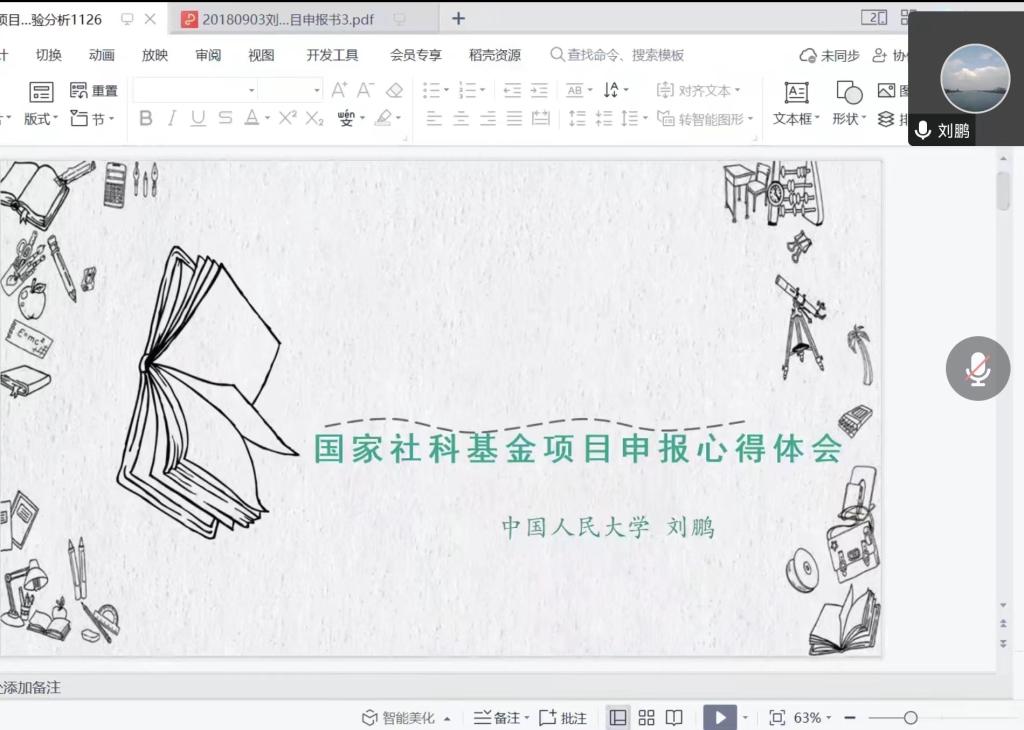Toggle normal view in status bar

[x=618, y=717]
